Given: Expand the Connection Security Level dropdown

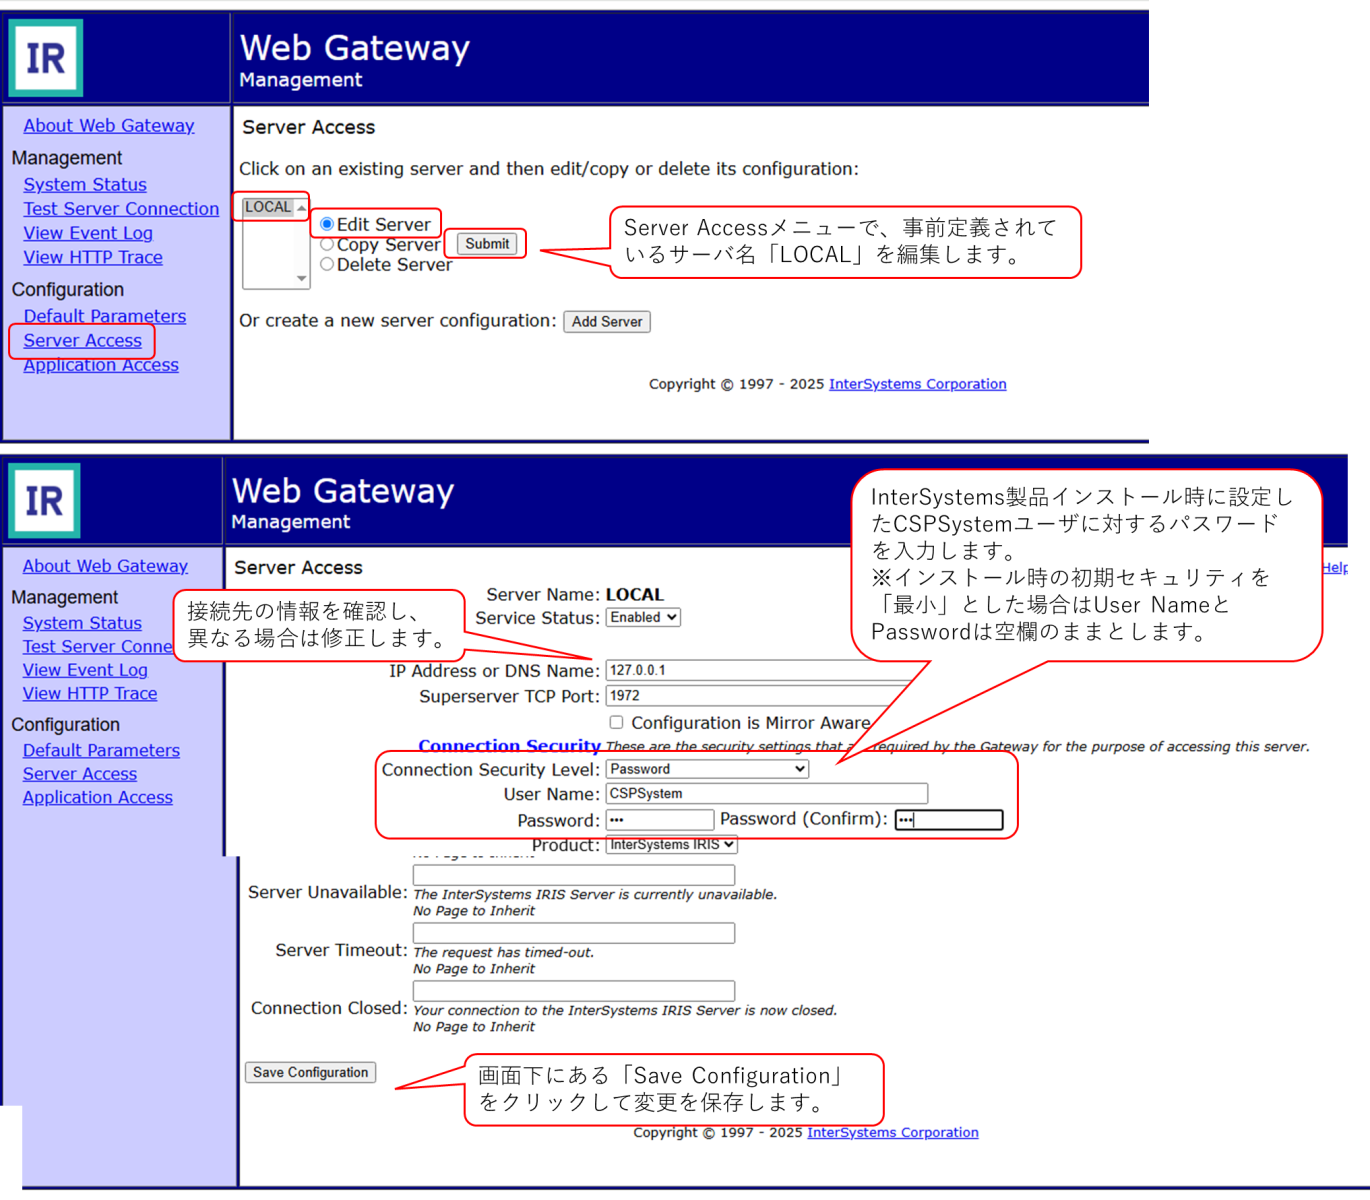Looking at the screenshot, I should 707,769.
